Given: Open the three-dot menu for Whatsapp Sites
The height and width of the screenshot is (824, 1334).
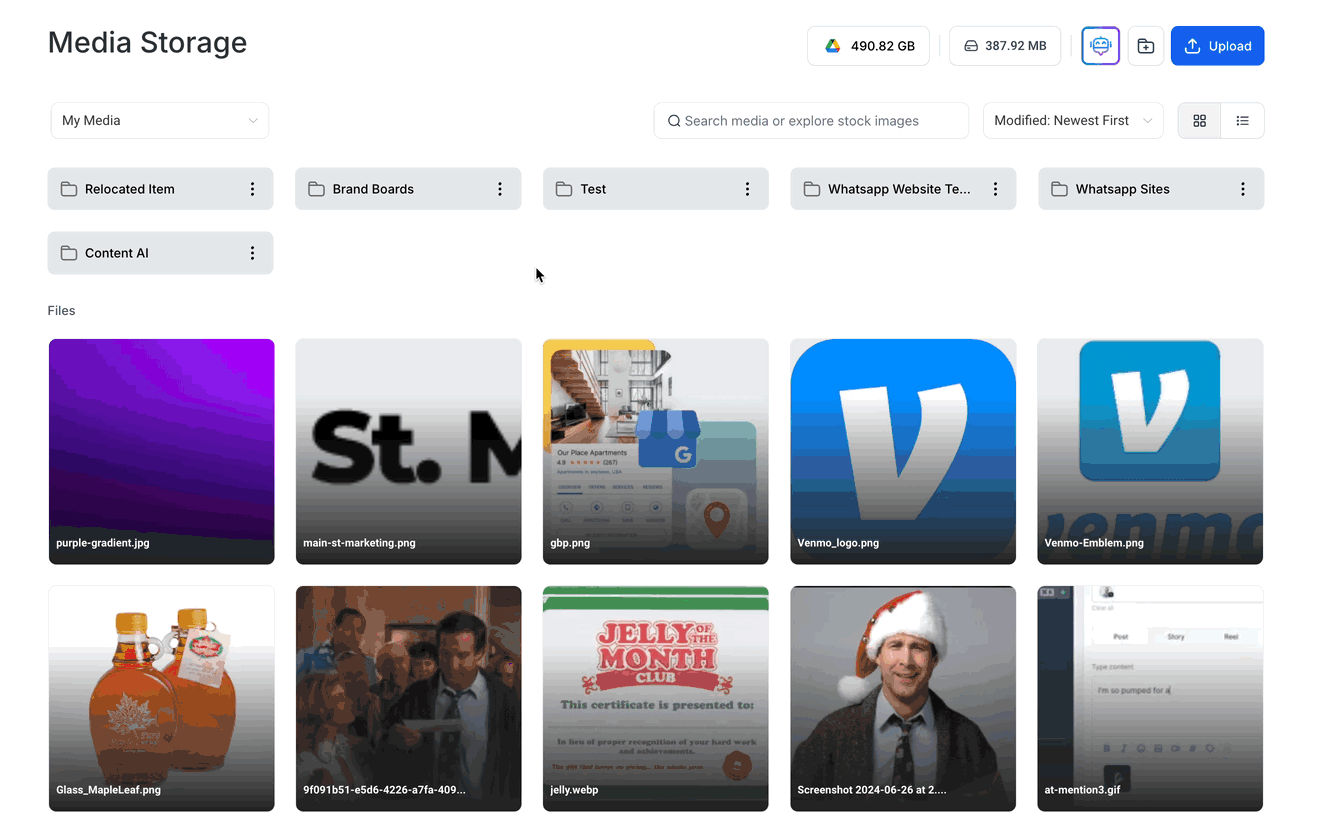Looking at the screenshot, I should point(1243,189).
